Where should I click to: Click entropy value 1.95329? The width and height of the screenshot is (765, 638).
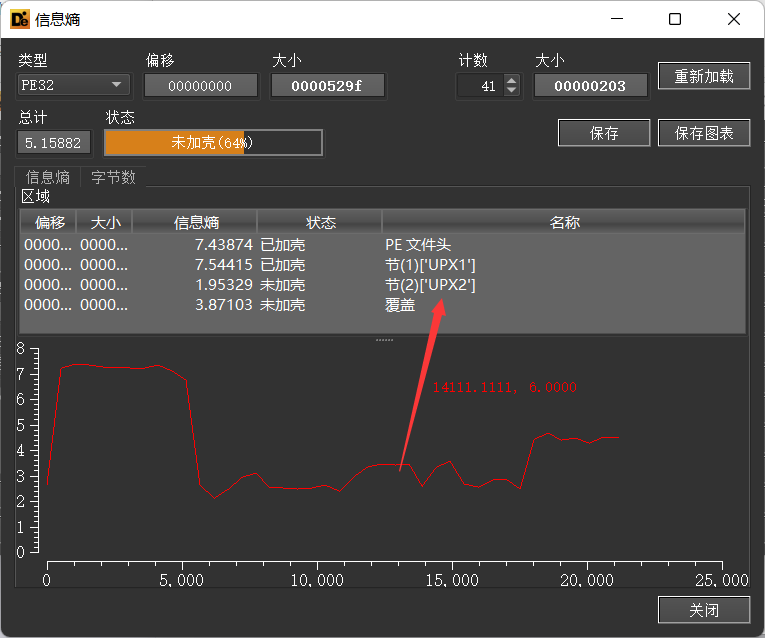(223, 284)
